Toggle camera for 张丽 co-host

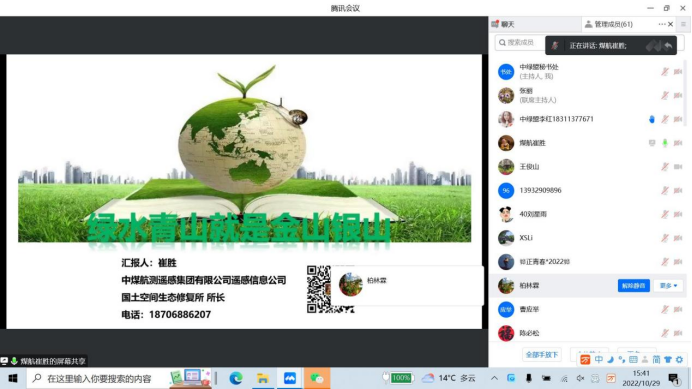click(678, 95)
